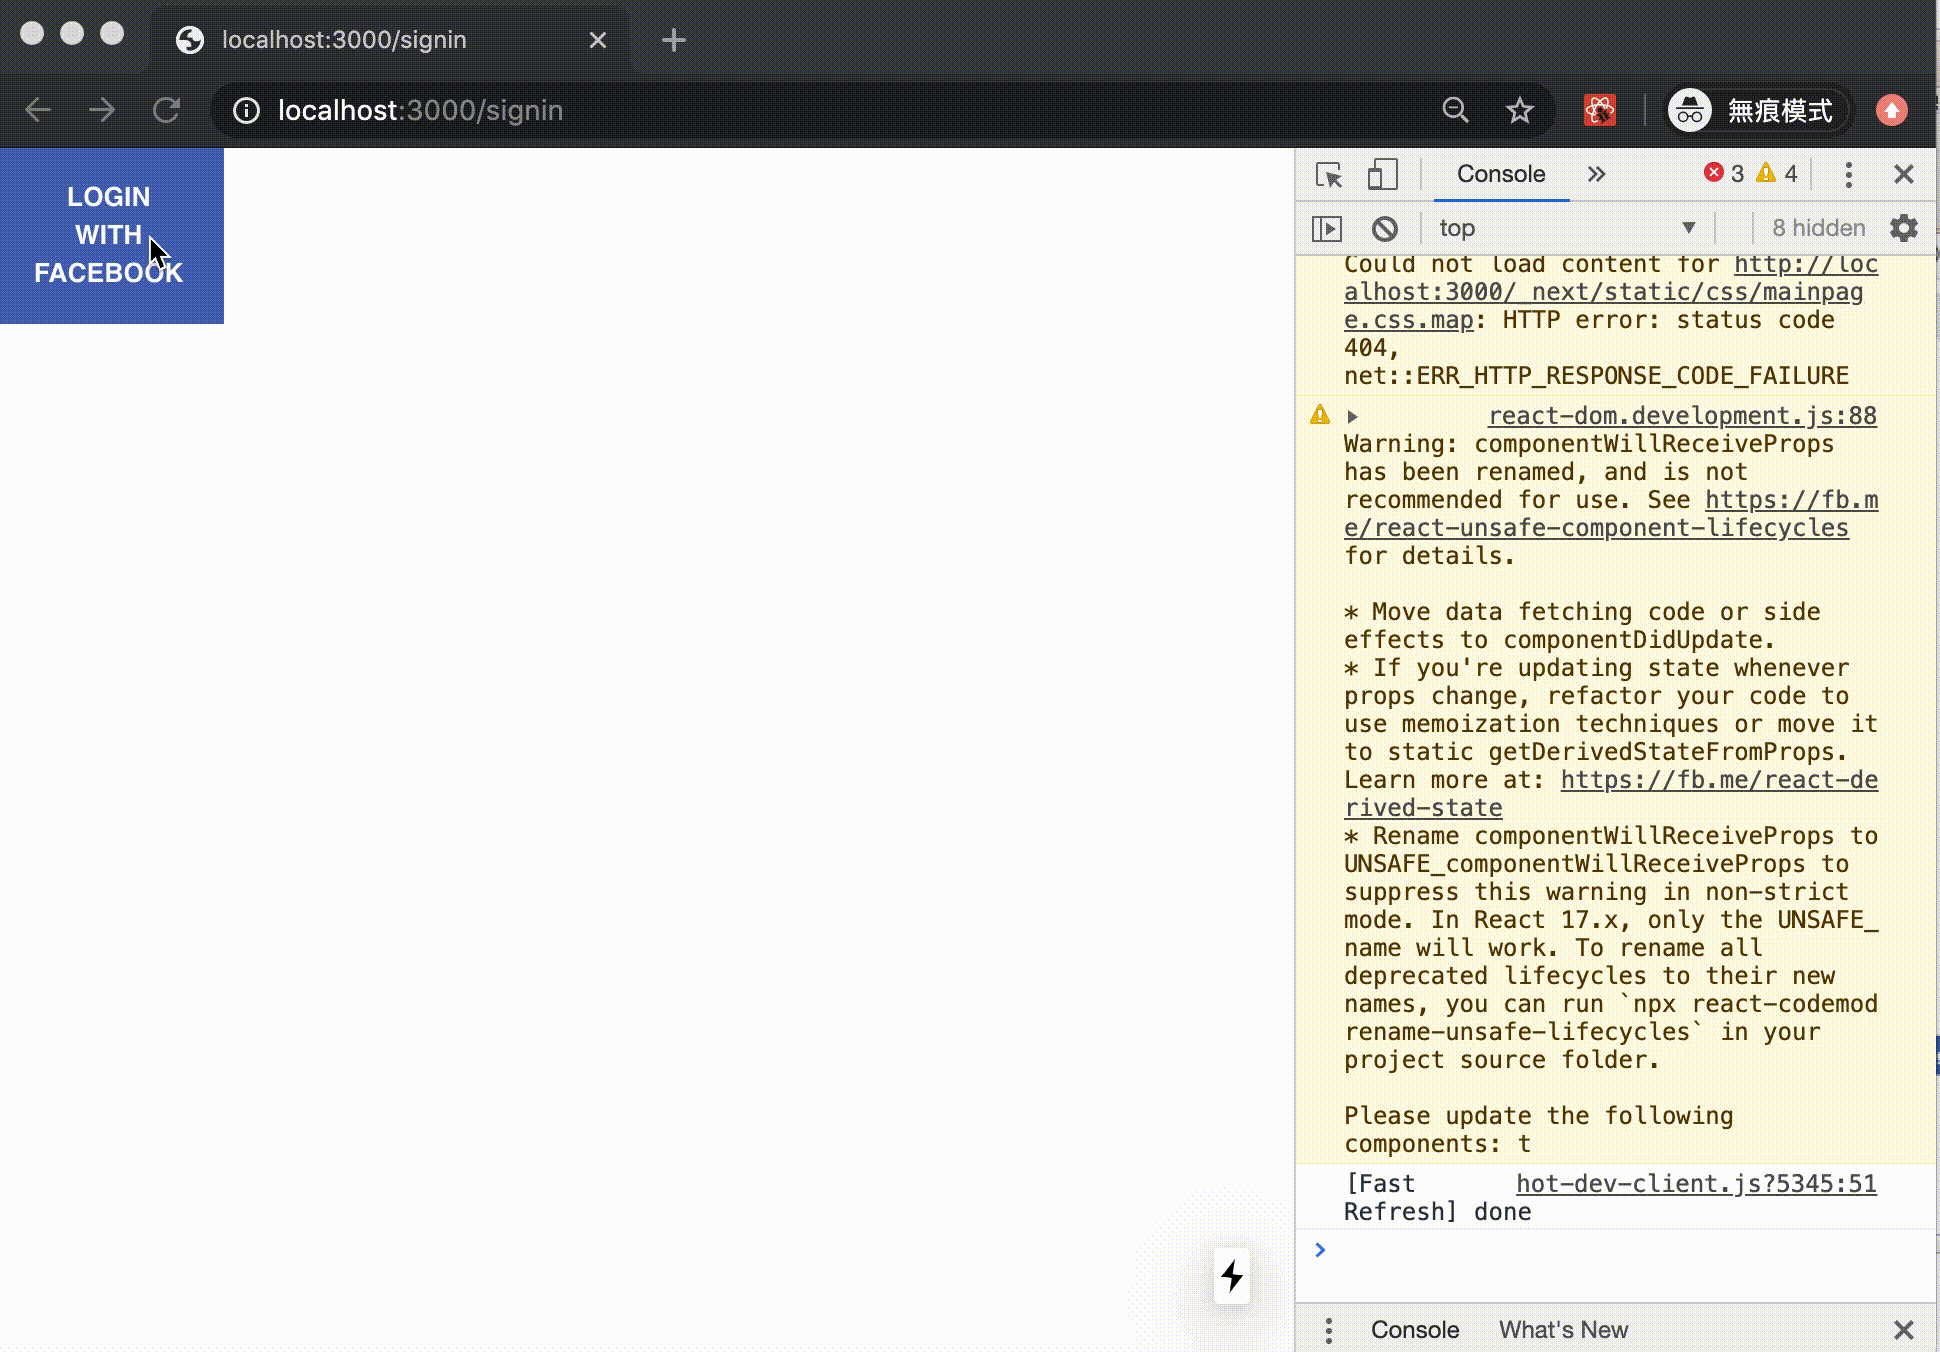
Task: Open hot-dev-client.js source link
Action: pyautogui.click(x=1695, y=1184)
